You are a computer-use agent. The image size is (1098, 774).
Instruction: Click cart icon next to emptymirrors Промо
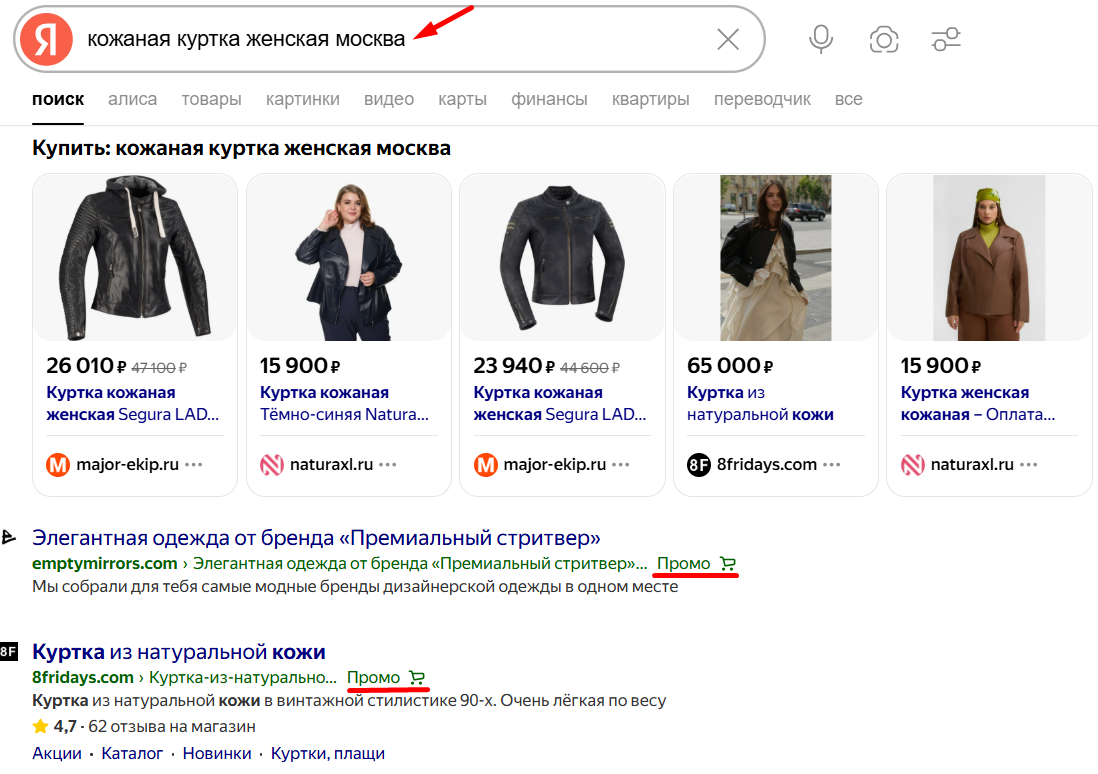click(x=727, y=564)
